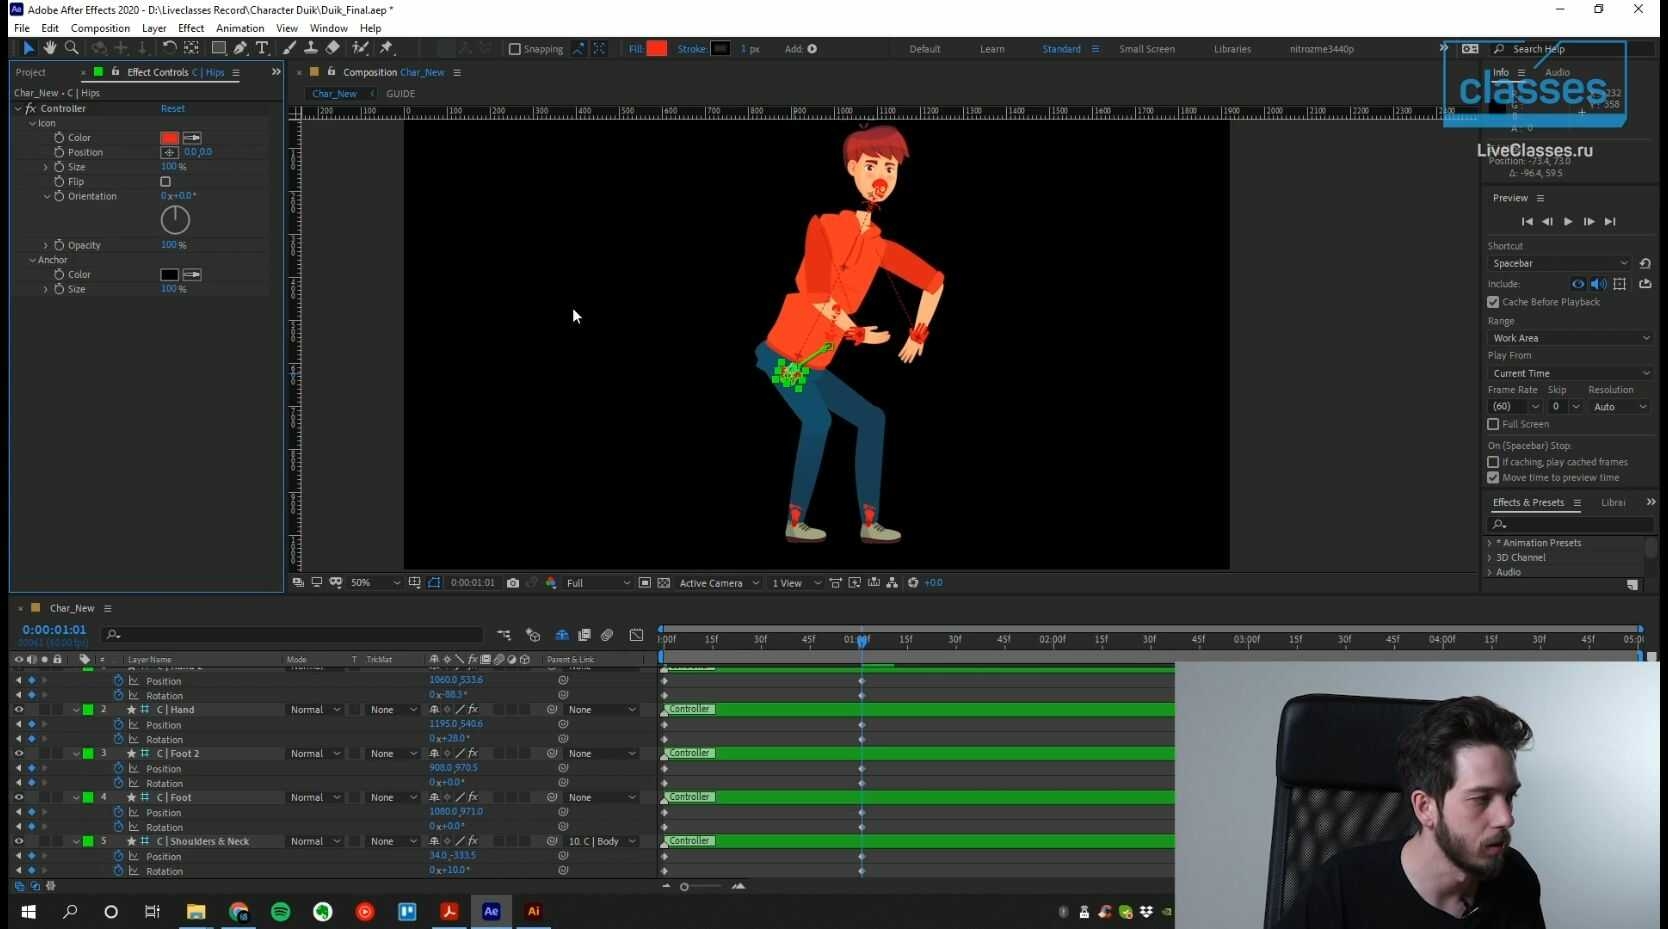1668x929 pixels.
Task: Collapse the C | Foot layer
Action: tap(76, 798)
